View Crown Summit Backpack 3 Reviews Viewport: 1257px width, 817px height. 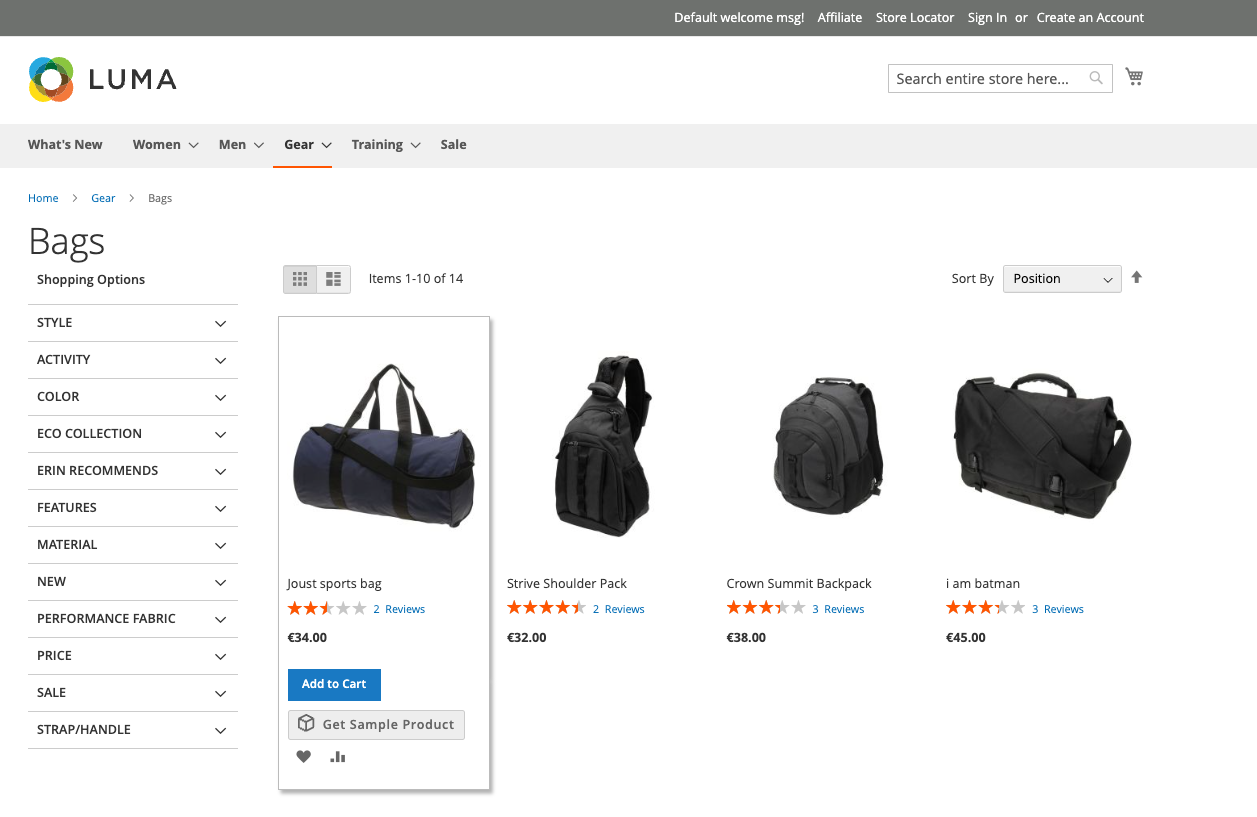838,609
